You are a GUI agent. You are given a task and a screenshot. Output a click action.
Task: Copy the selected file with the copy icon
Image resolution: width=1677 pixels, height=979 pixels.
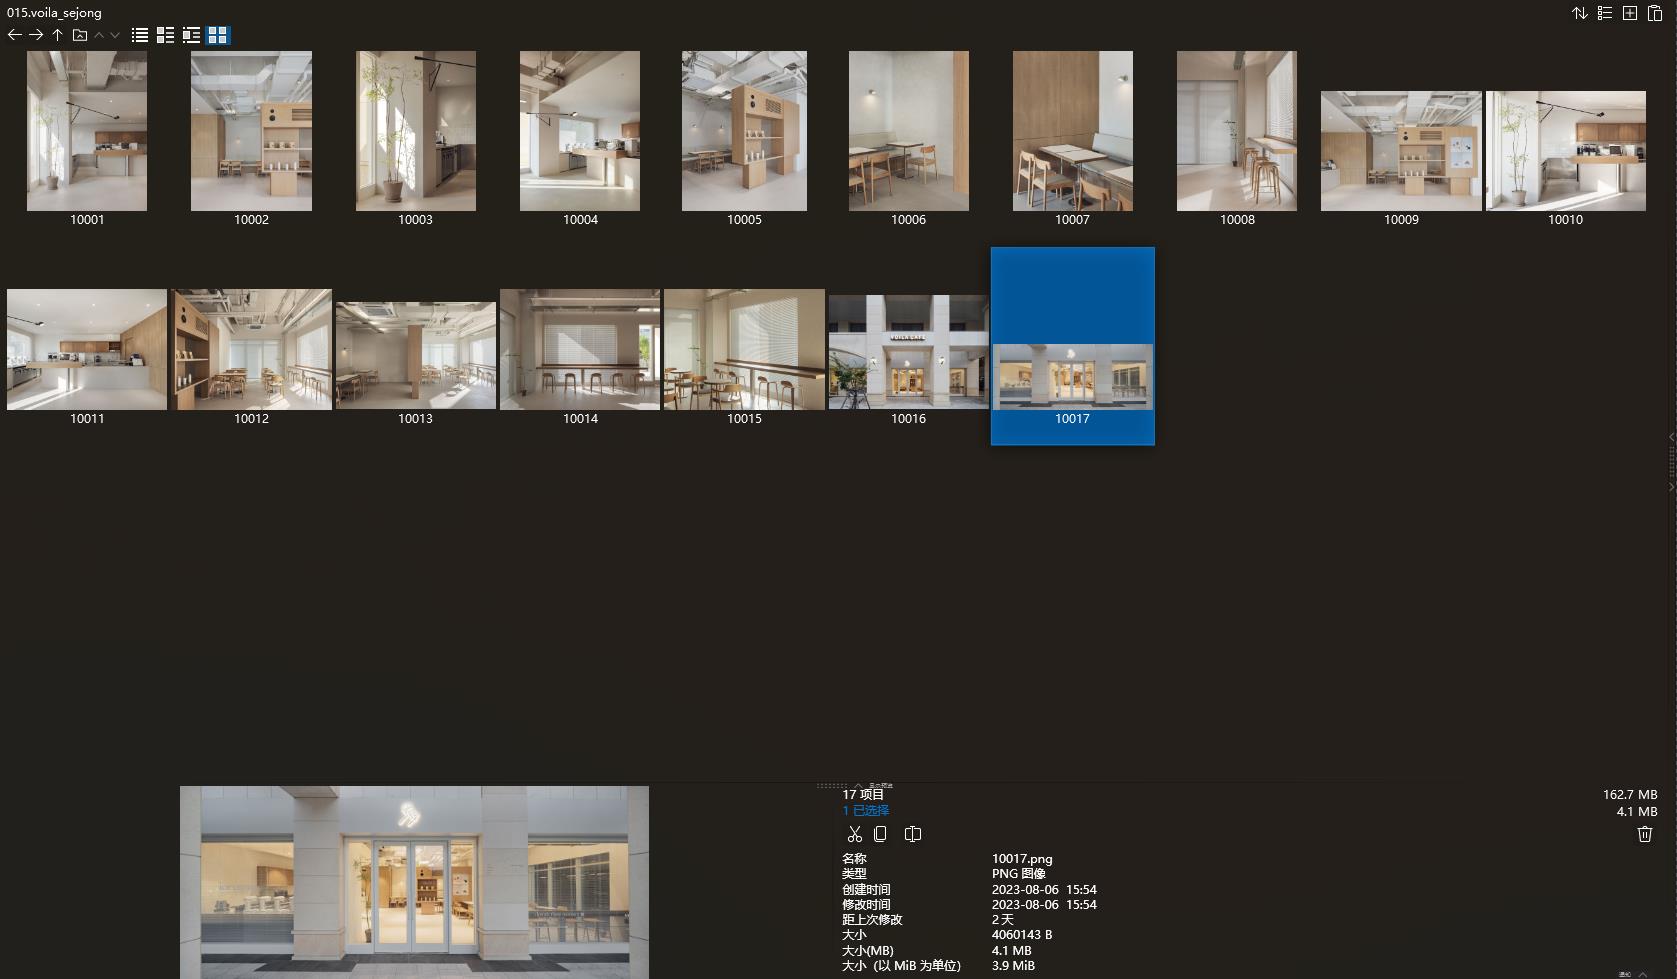coord(882,833)
